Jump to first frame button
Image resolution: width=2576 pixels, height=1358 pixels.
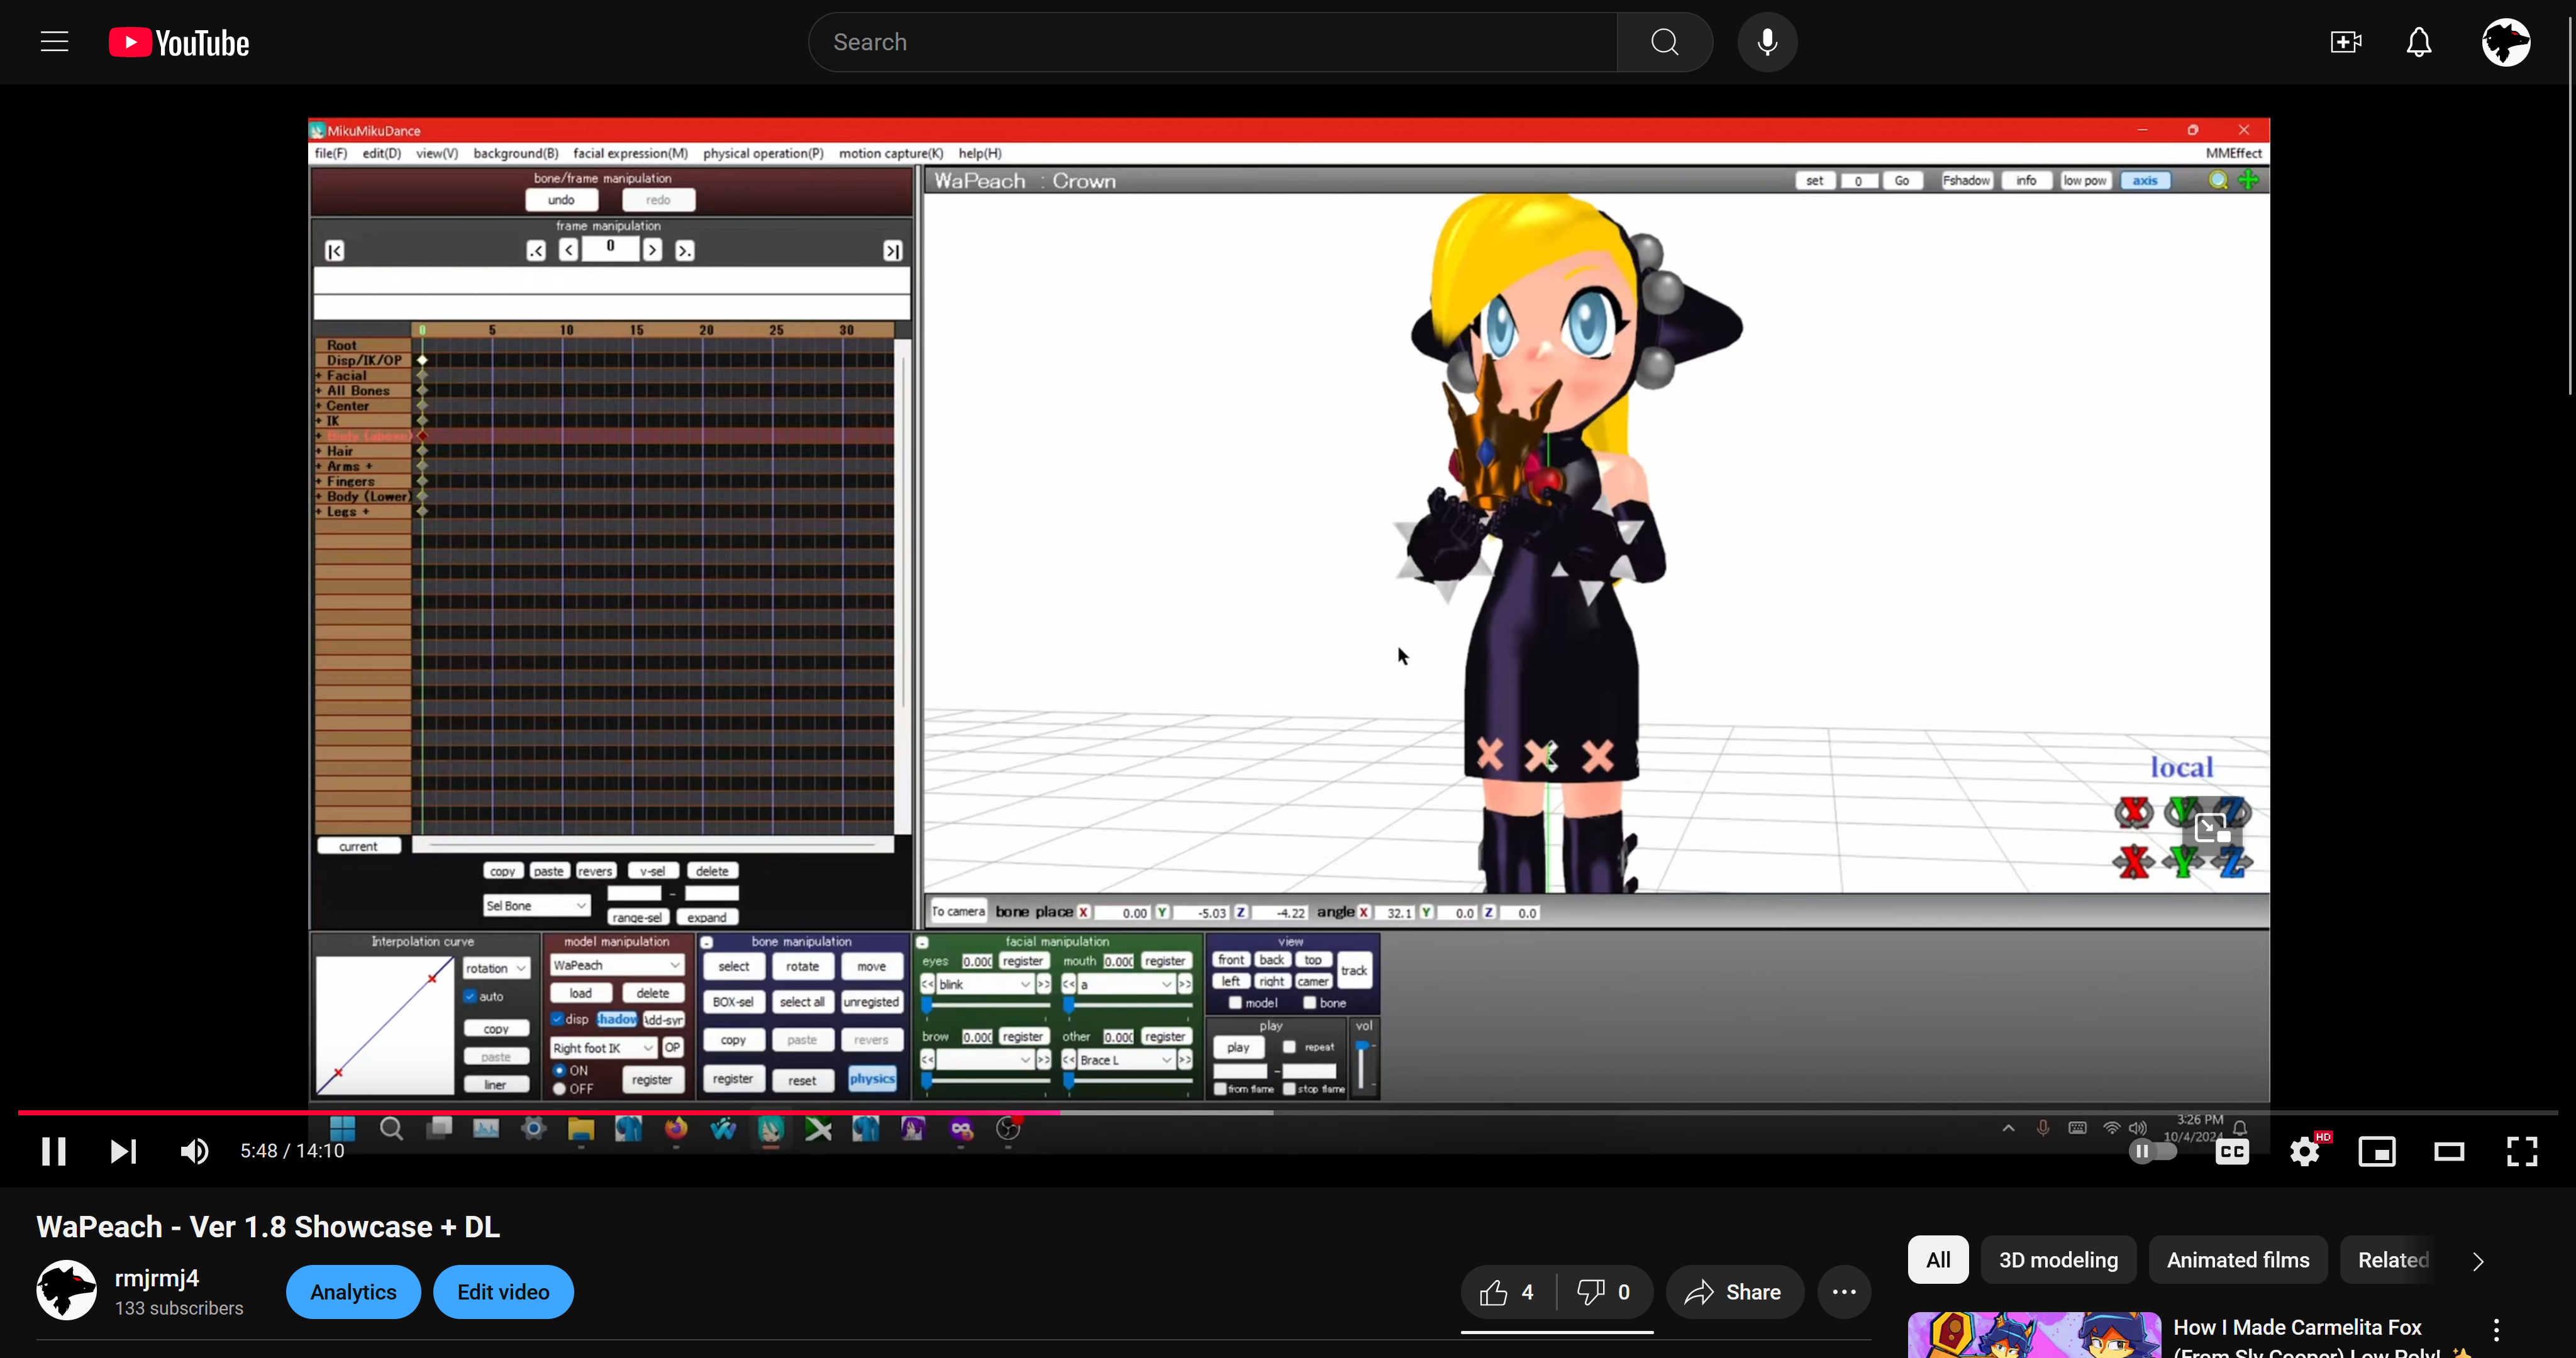coord(335,251)
